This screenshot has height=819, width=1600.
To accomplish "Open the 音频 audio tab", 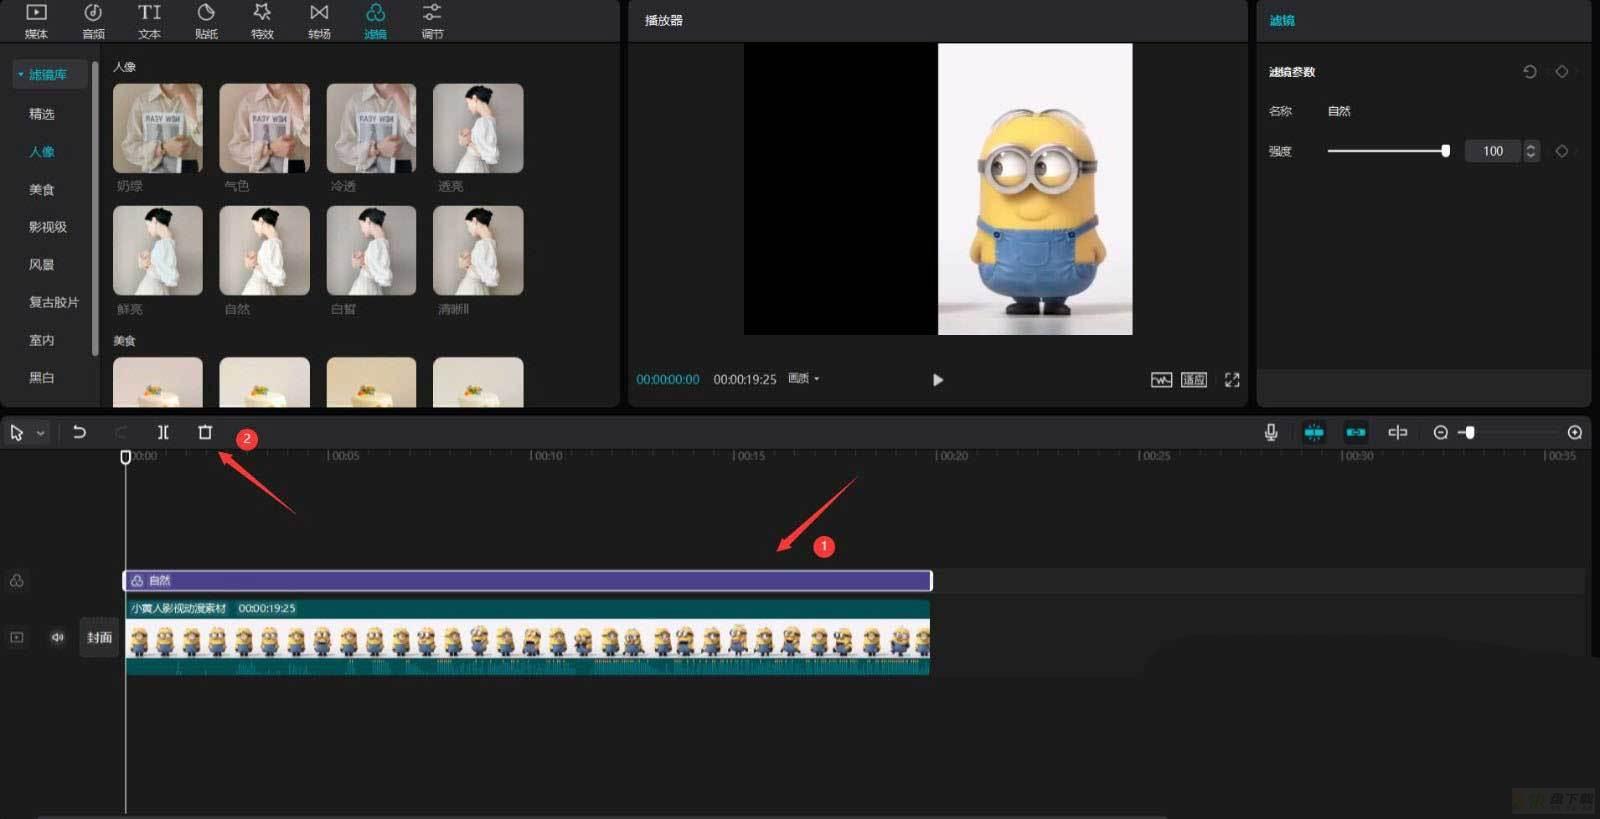I will [x=93, y=21].
